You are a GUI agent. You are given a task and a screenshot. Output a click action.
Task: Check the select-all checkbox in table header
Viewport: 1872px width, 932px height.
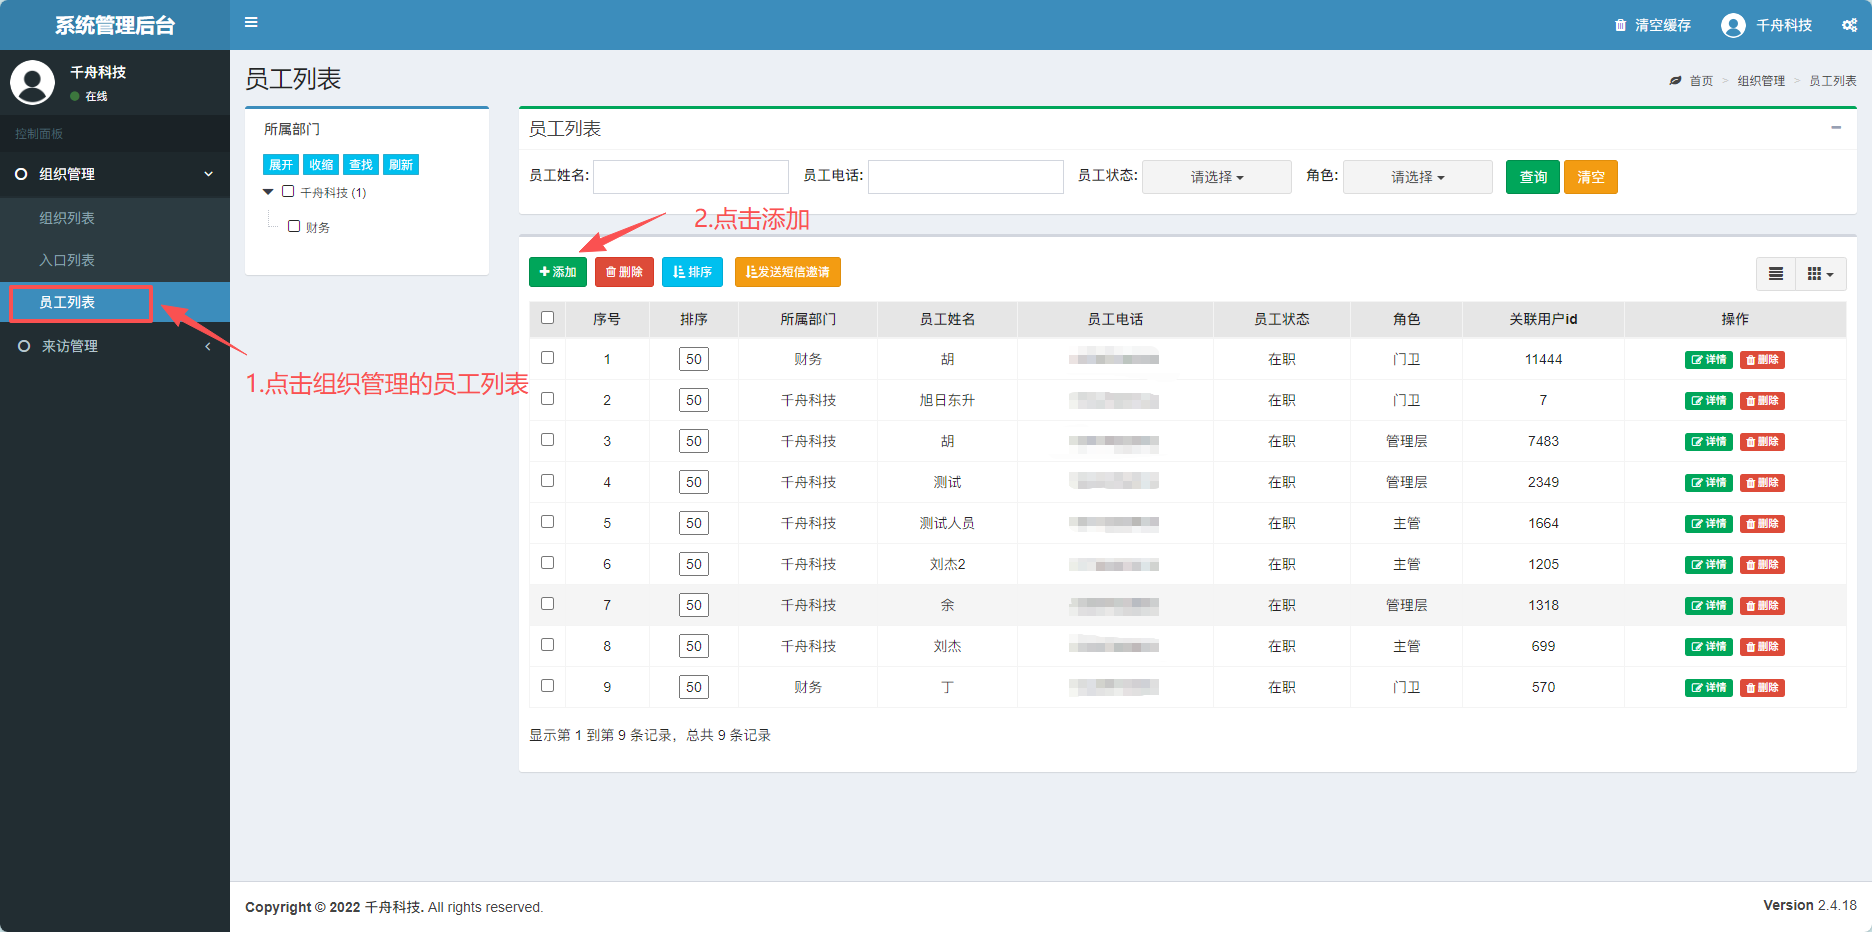click(x=547, y=318)
